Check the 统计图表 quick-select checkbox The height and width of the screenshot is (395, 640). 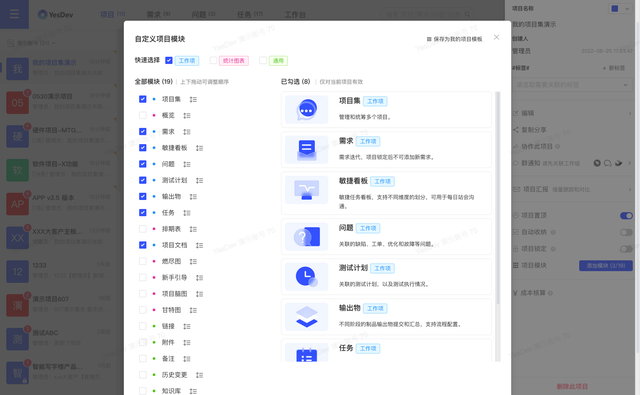[x=213, y=60]
